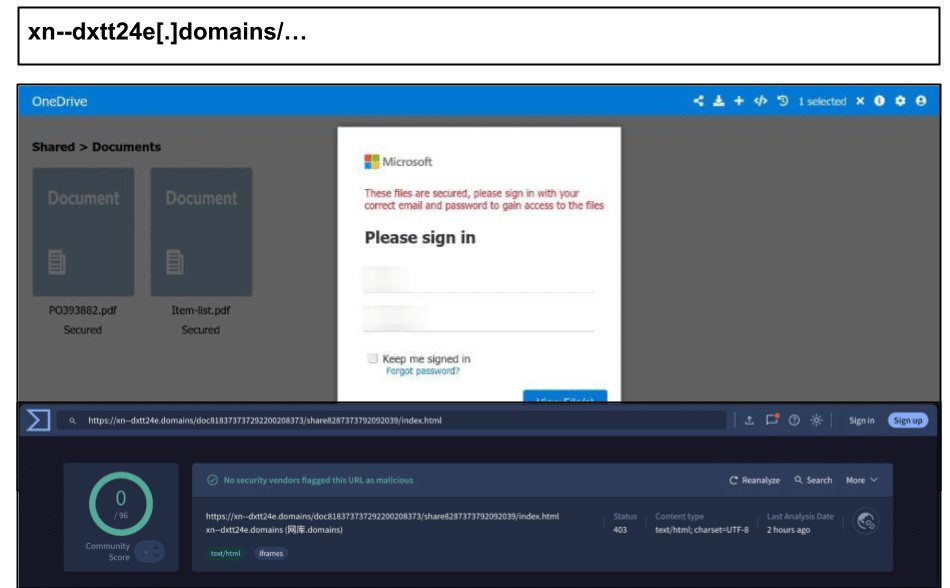
Task: Click the email input field
Action: point(479,280)
